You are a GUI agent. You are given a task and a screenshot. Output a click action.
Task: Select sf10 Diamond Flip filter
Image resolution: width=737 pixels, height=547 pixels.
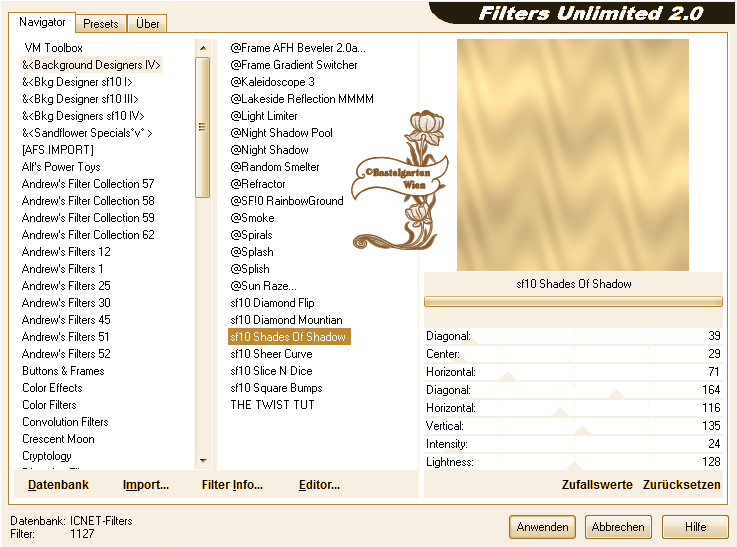click(x=272, y=303)
